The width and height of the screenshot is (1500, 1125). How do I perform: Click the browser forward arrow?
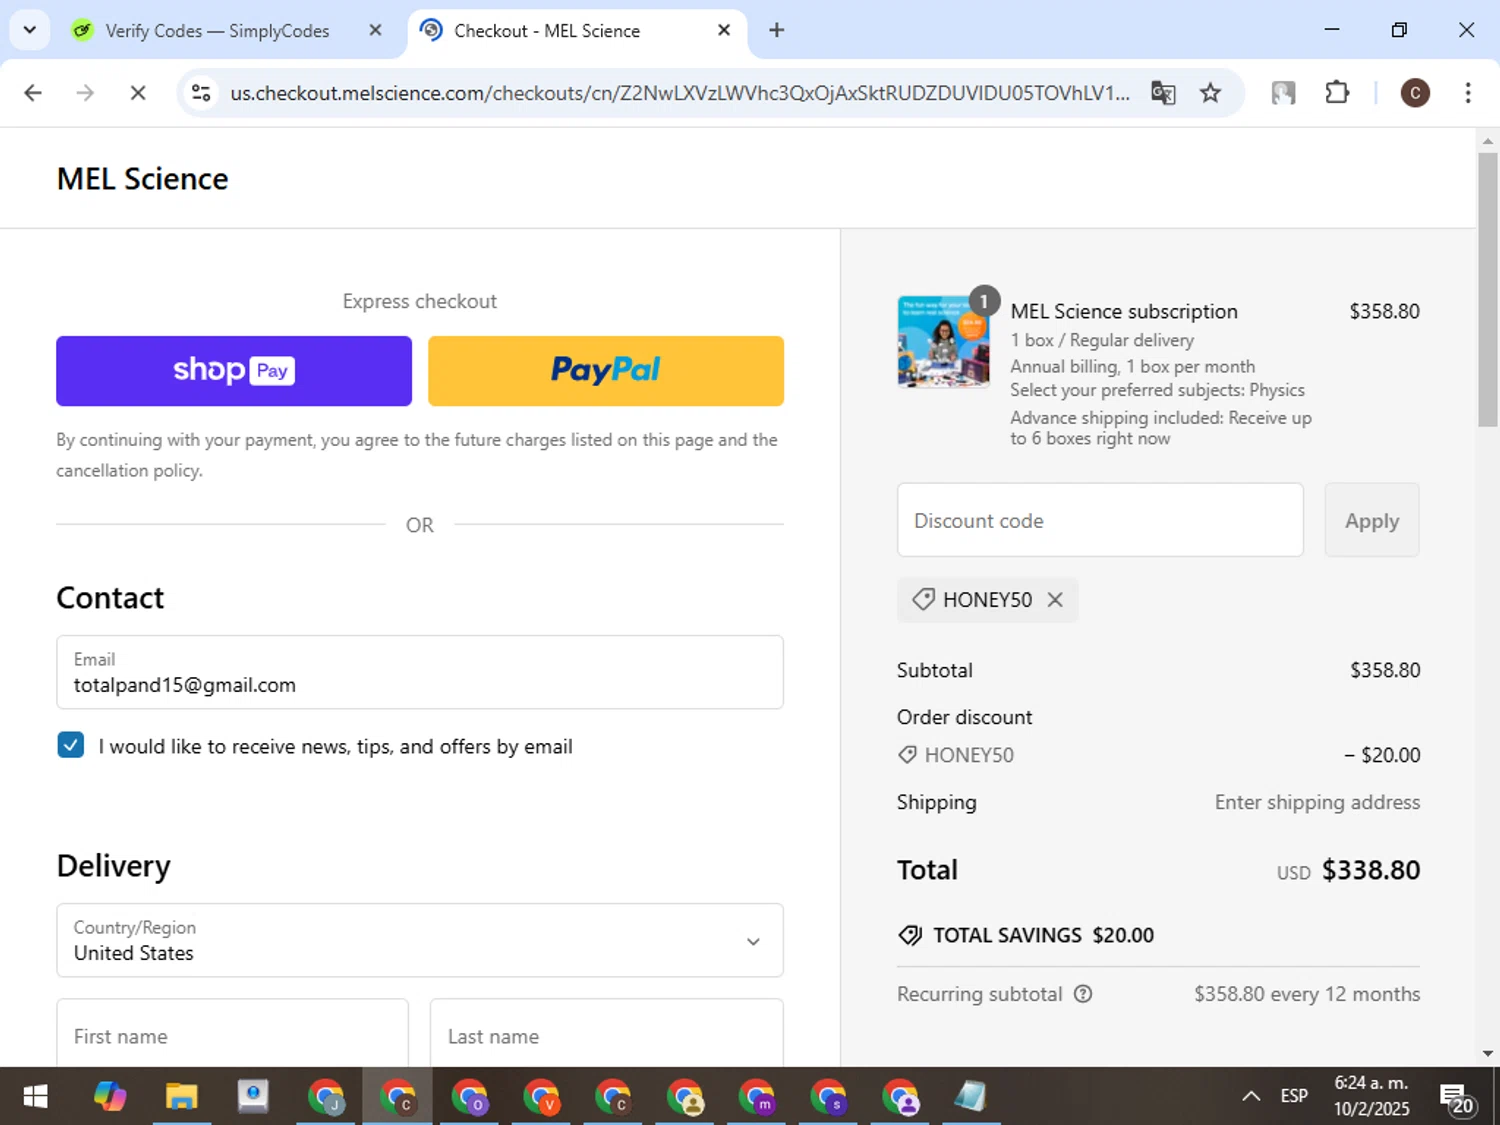click(x=85, y=93)
